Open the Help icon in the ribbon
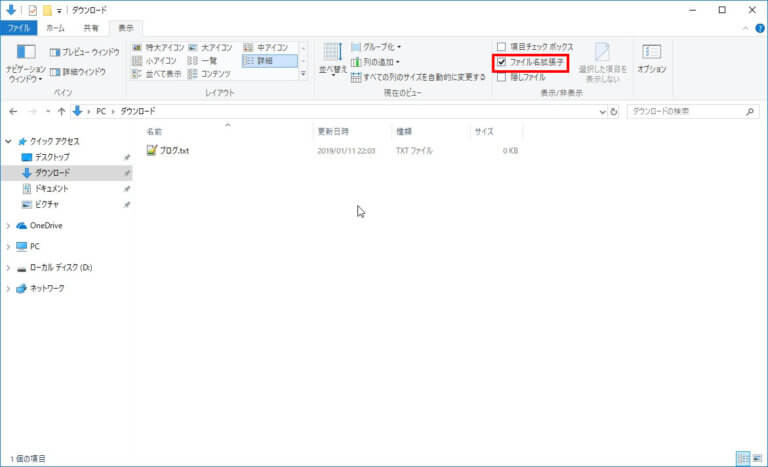The image size is (768, 467). click(760, 28)
